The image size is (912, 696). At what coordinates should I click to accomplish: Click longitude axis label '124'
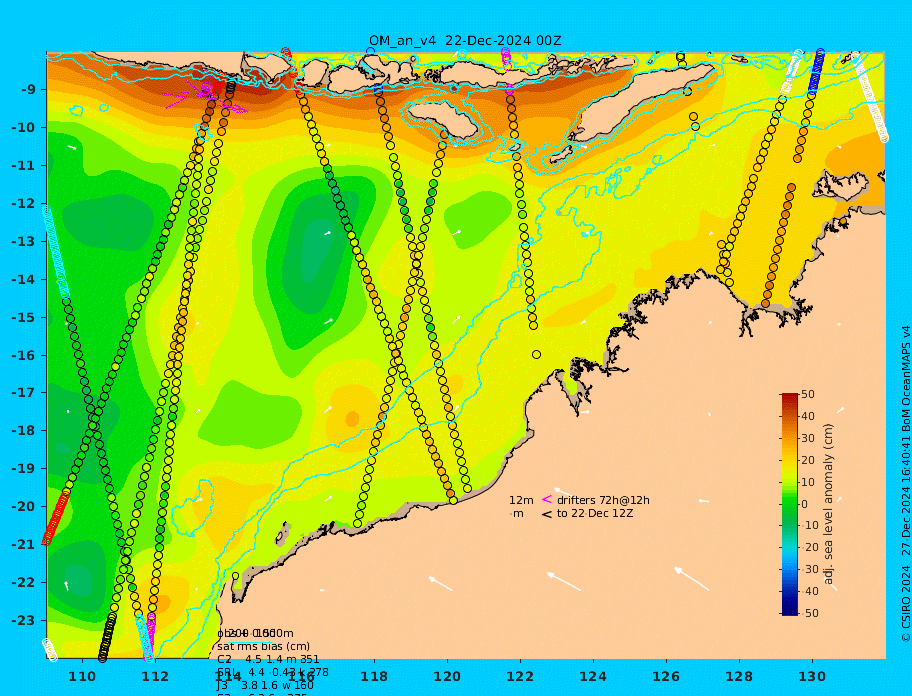[x=593, y=677]
